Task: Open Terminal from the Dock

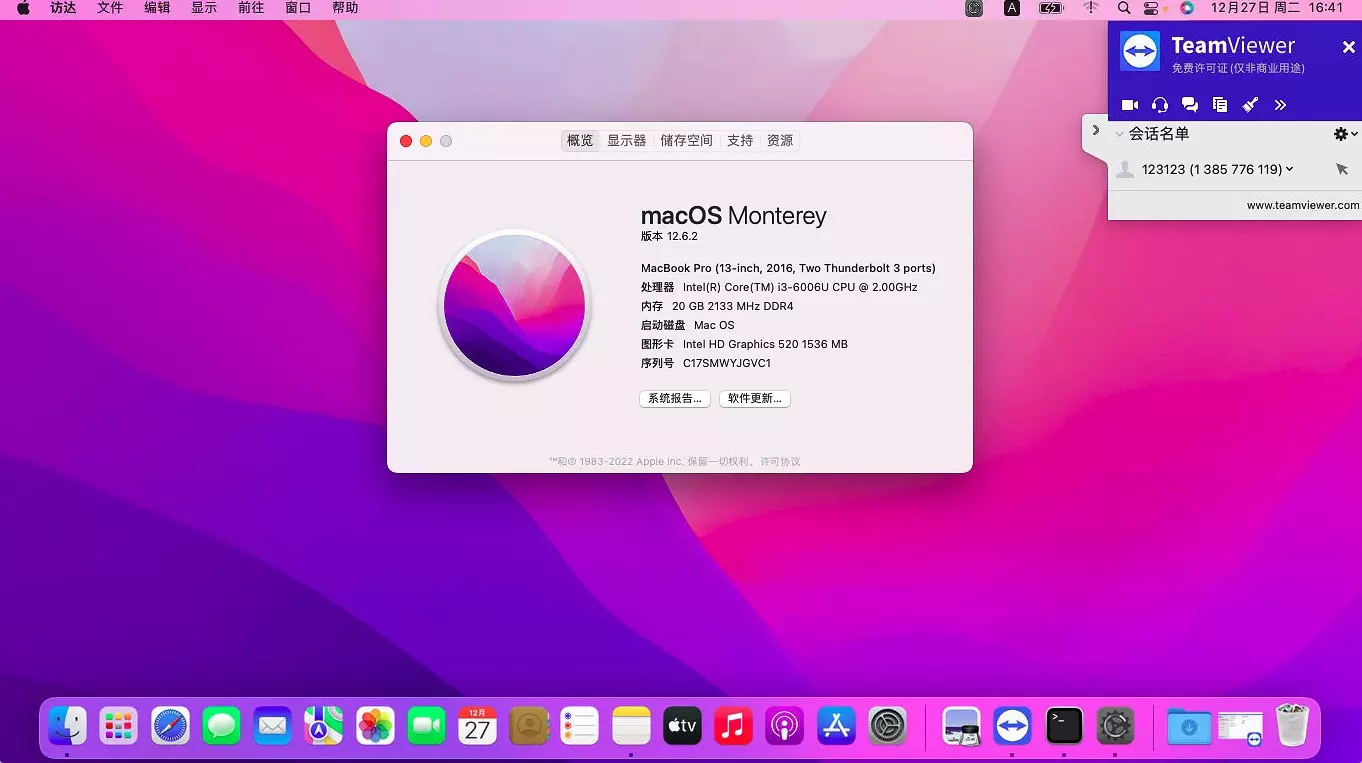Action: click(1063, 725)
